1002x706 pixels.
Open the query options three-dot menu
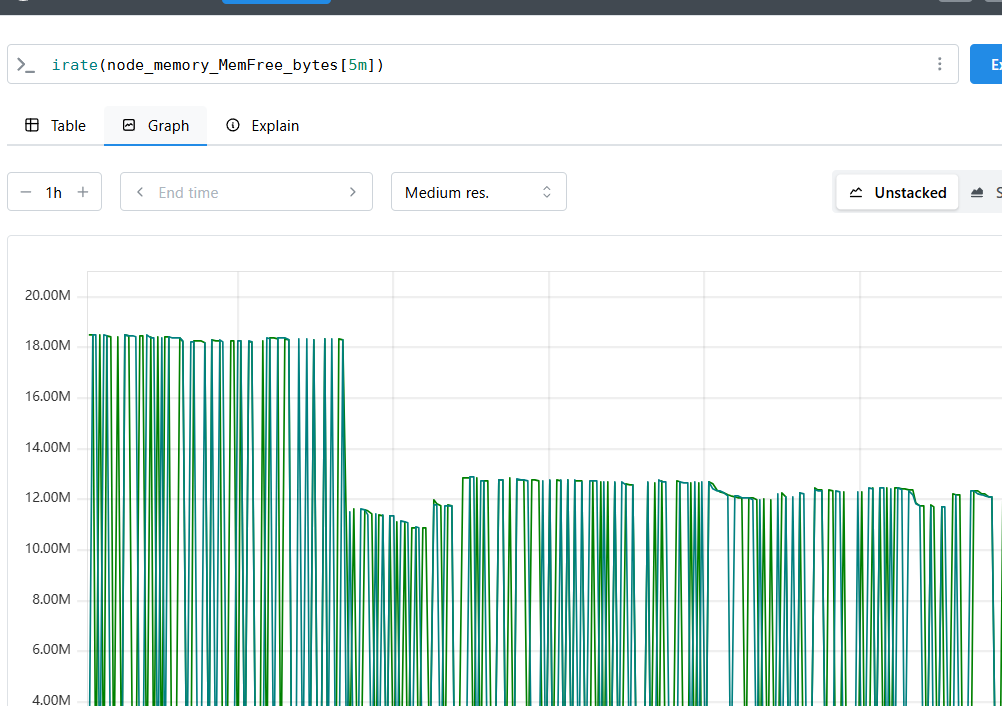click(939, 64)
